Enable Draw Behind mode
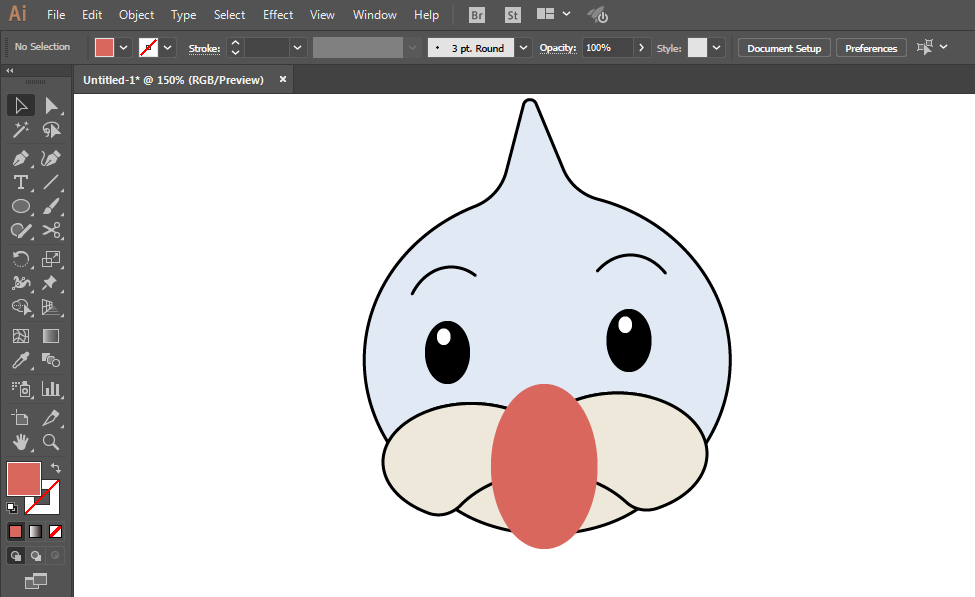The width and height of the screenshot is (975, 597). (x=36, y=555)
